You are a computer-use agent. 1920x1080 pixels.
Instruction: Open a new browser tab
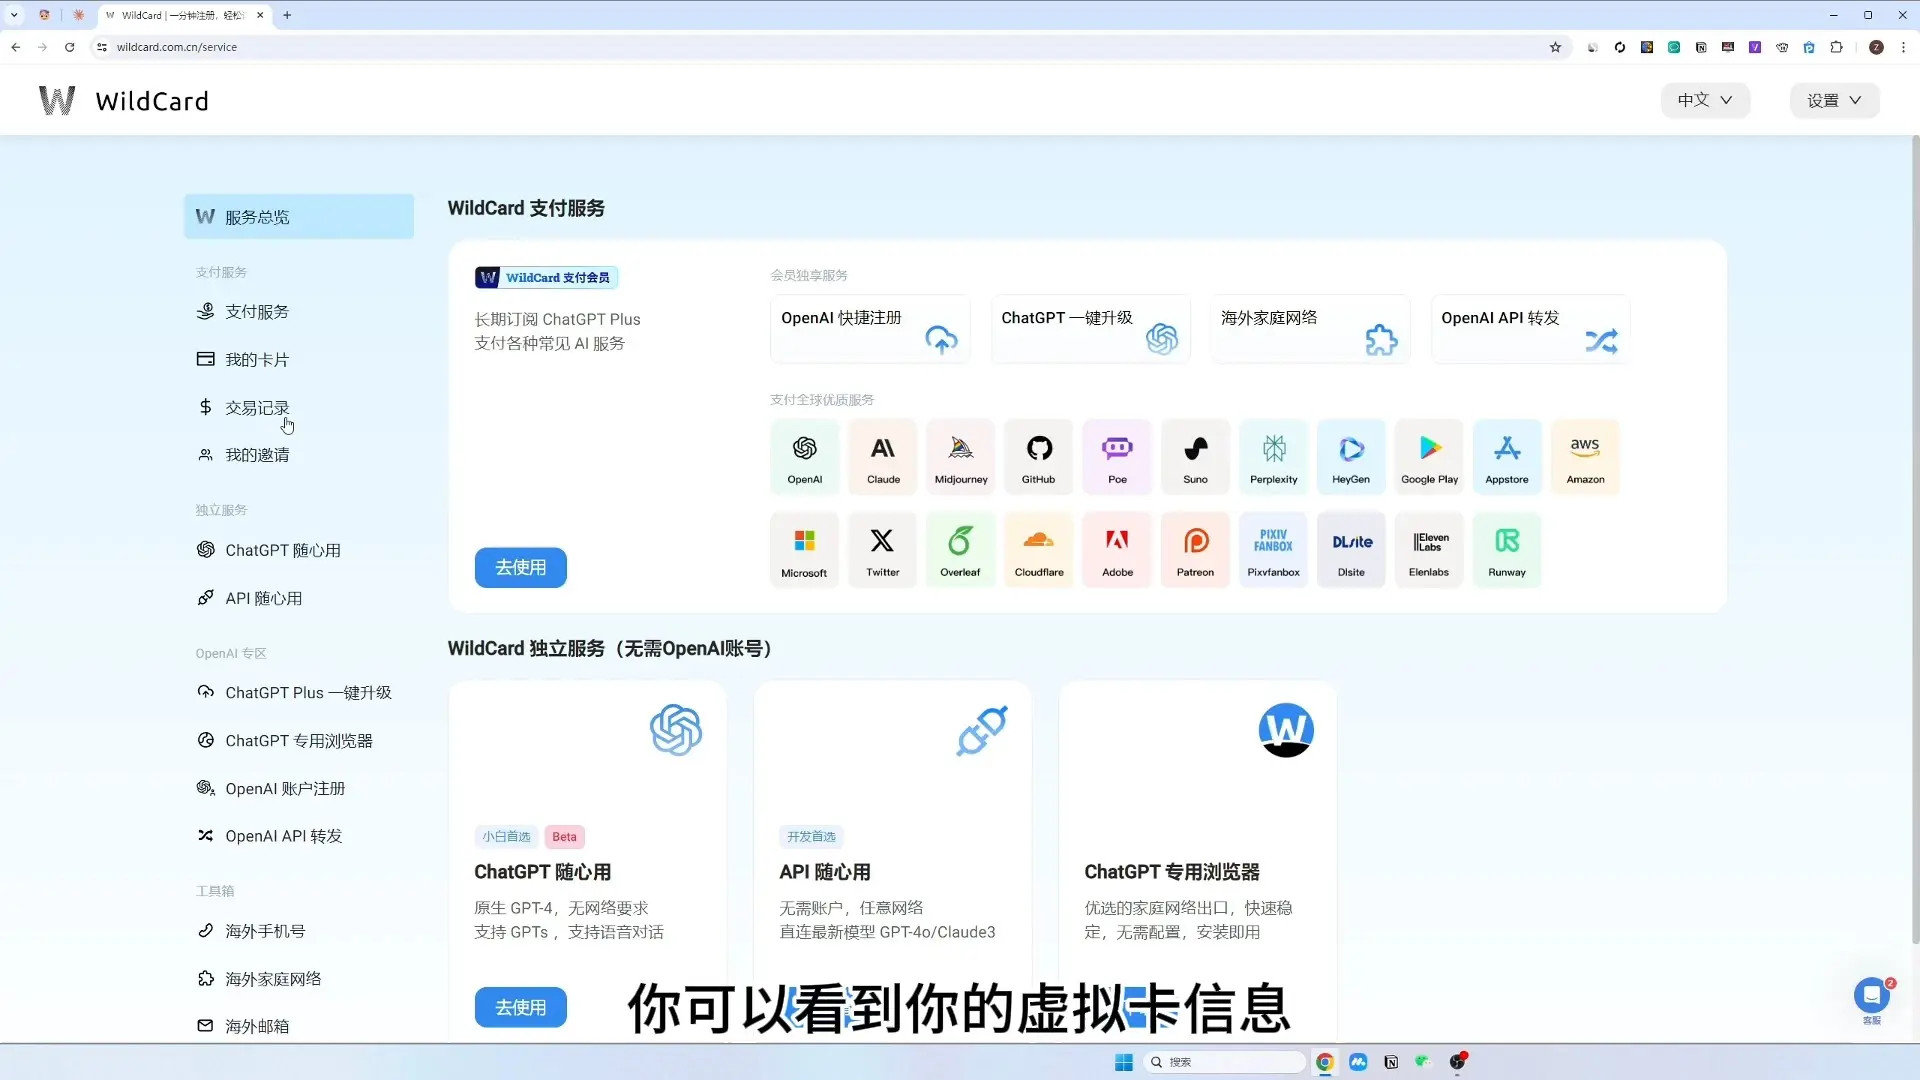(287, 15)
